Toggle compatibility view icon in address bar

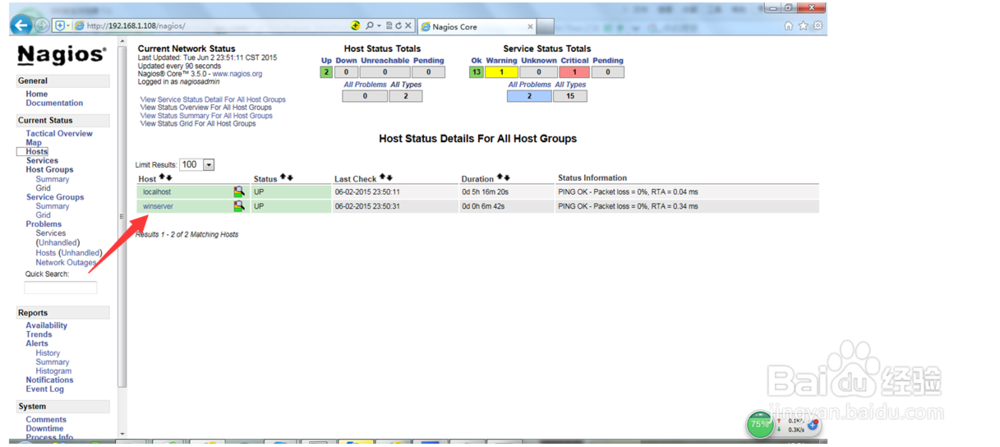[388, 26]
